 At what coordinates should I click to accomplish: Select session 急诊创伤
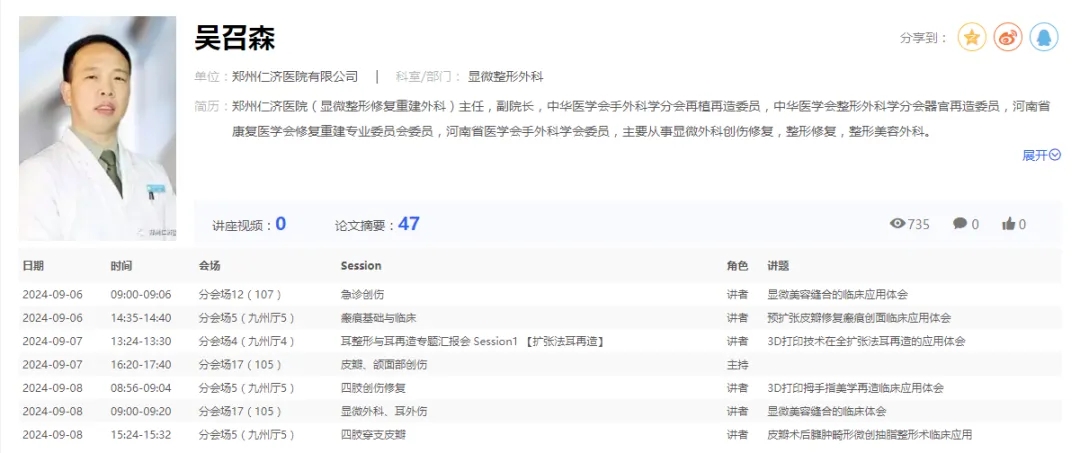(362, 295)
